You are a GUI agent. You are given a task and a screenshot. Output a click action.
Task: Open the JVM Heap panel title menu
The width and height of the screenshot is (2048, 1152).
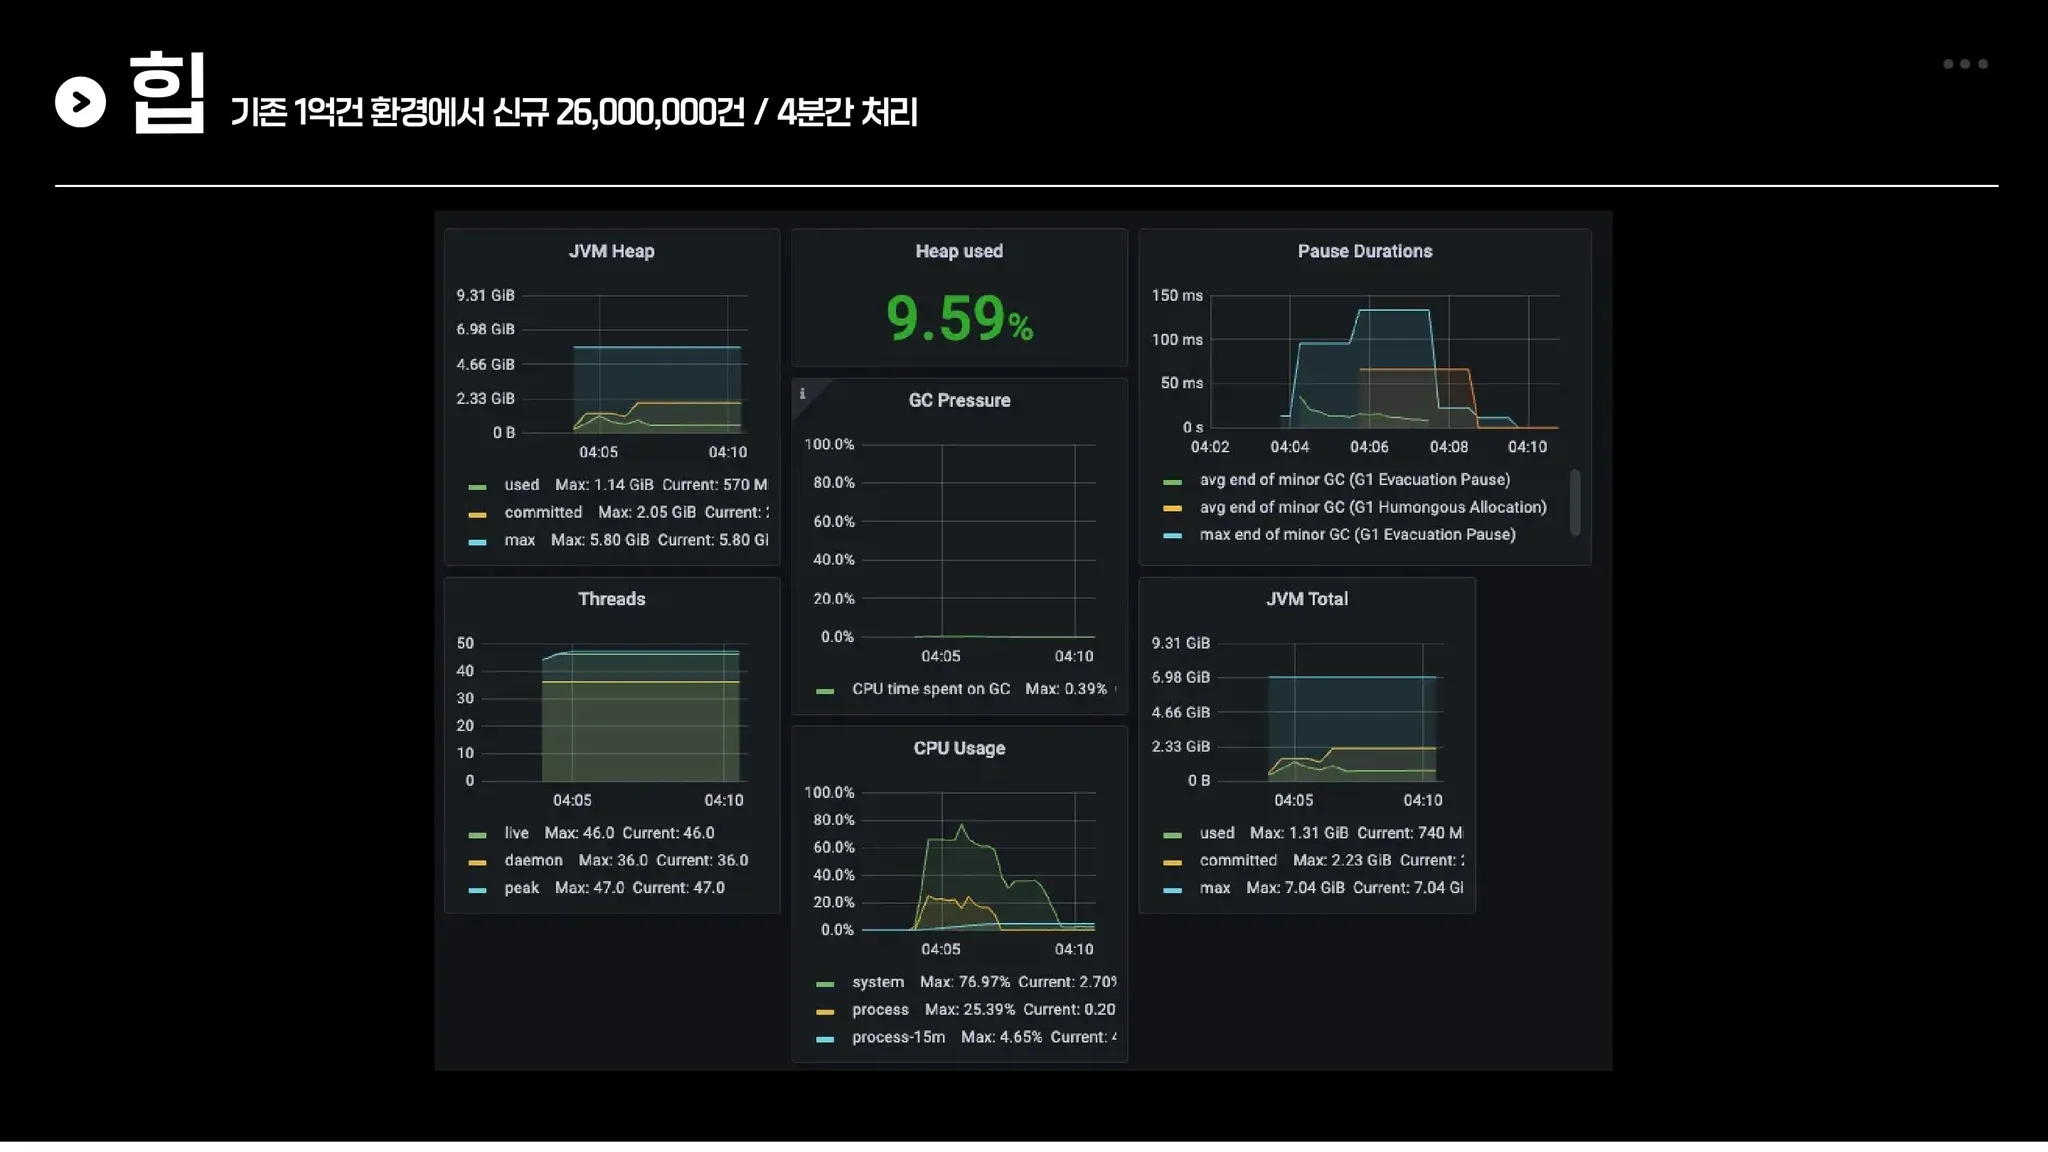(611, 251)
